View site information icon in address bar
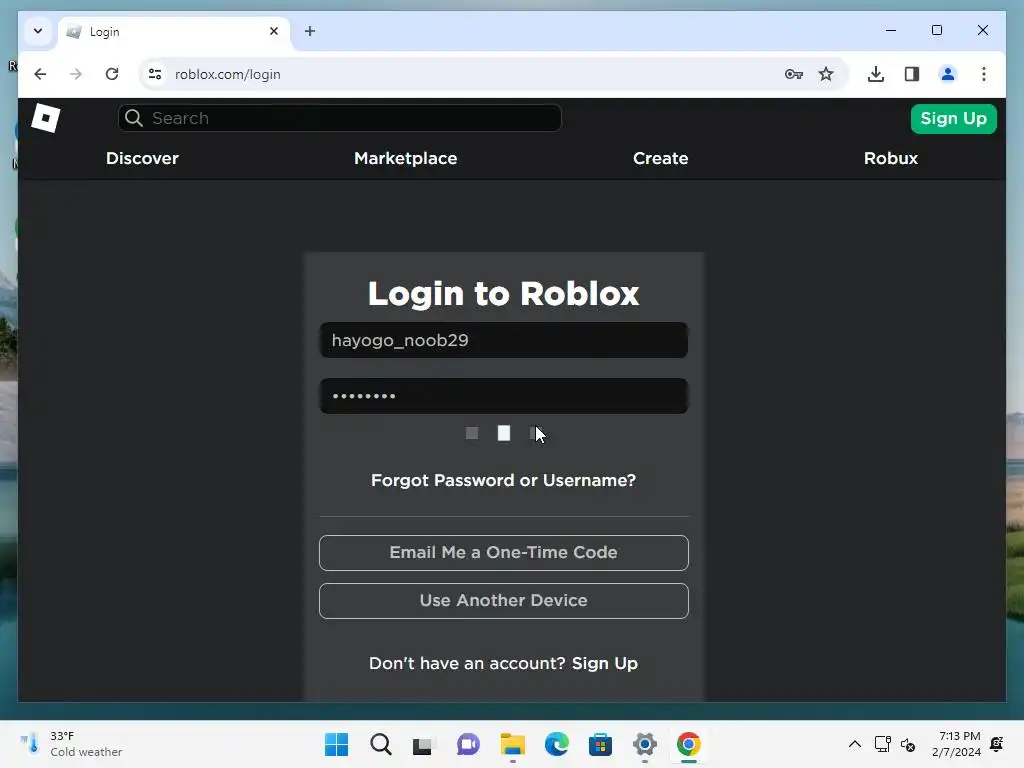 click(155, 74)
